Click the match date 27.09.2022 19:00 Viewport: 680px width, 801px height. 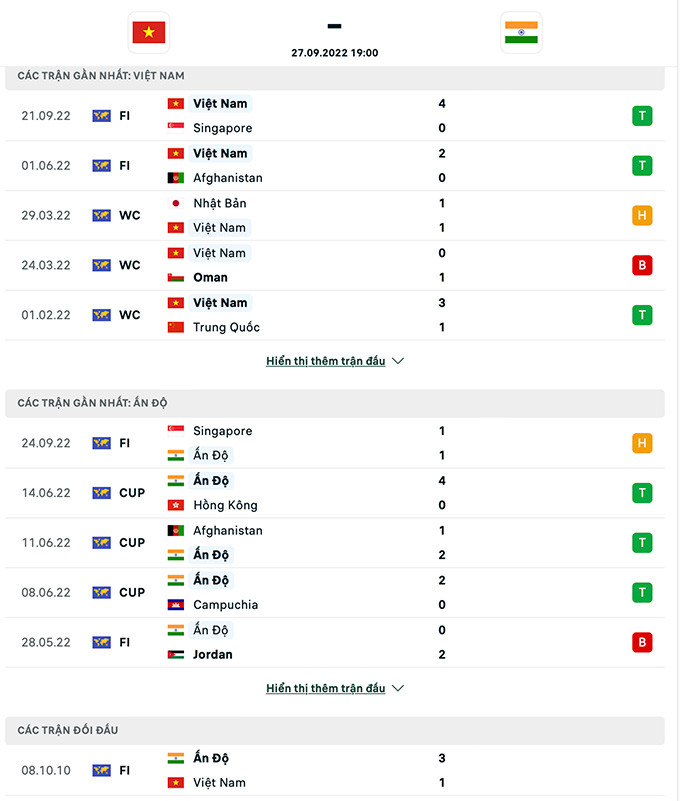[334, 53]
